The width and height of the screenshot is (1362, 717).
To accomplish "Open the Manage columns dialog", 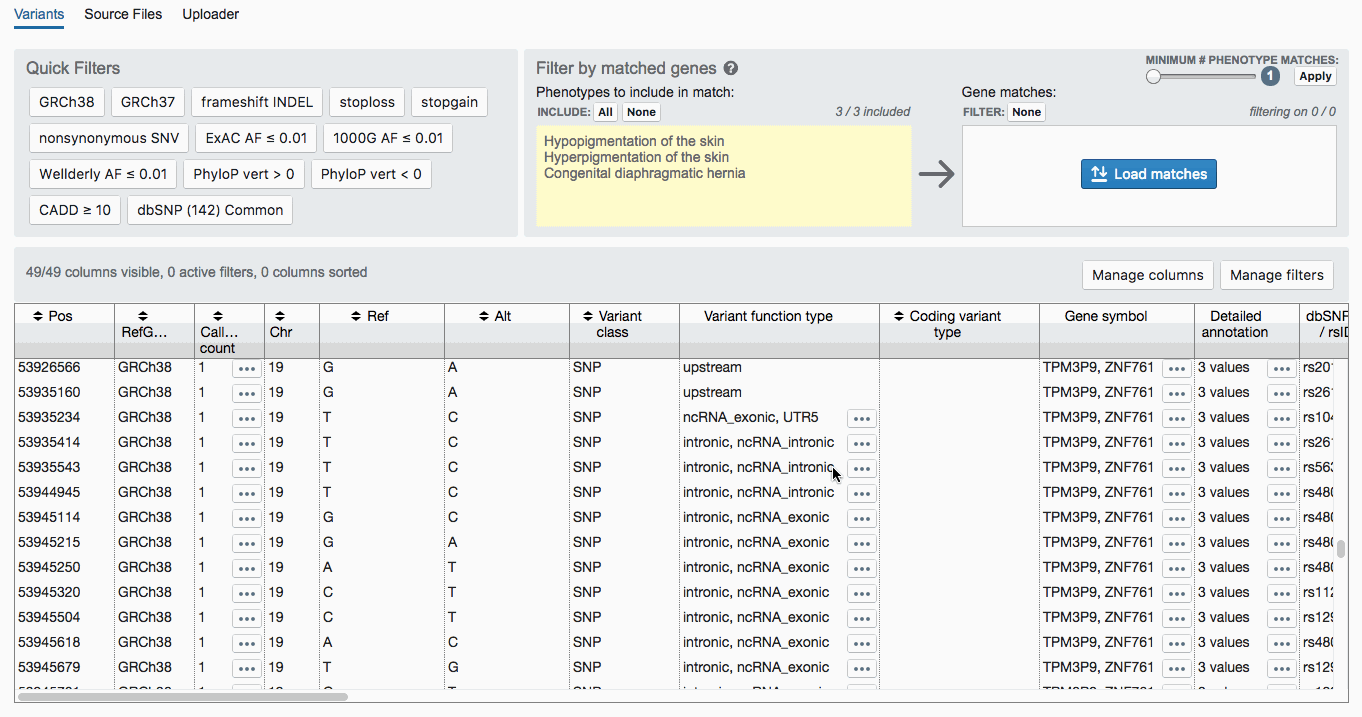I will click(1147, 275).
